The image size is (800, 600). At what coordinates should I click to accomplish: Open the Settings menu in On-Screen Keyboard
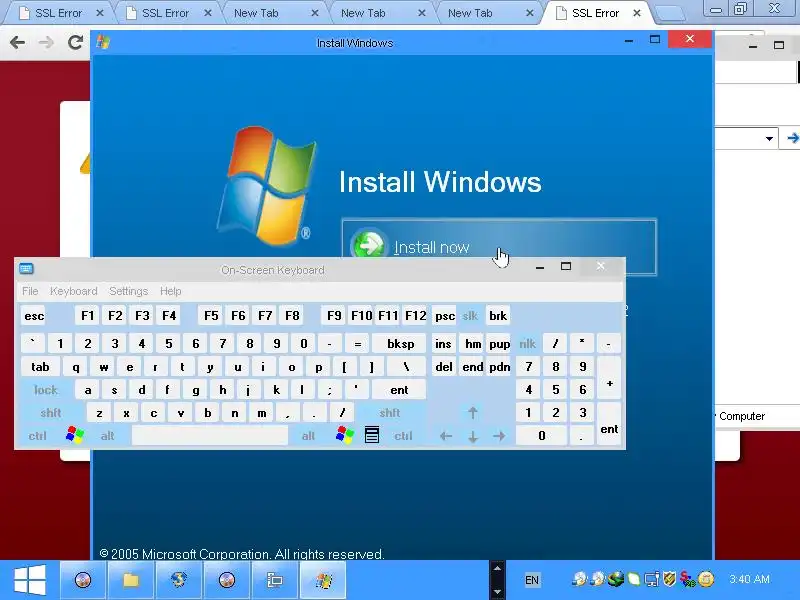pyautogui.click(x=129, y=291)
